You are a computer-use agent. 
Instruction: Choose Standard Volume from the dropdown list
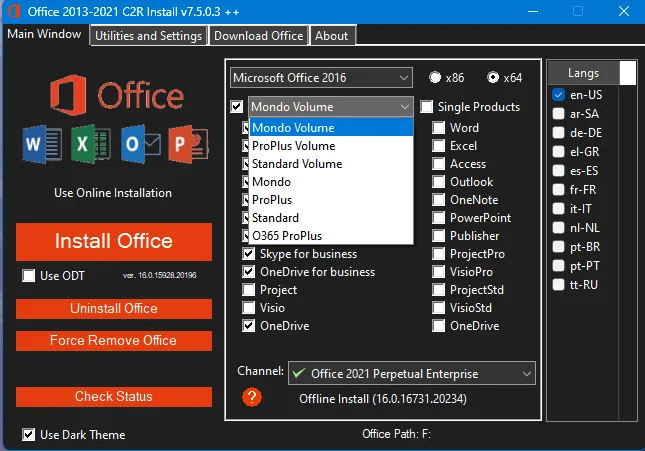(x=331, y=164)
